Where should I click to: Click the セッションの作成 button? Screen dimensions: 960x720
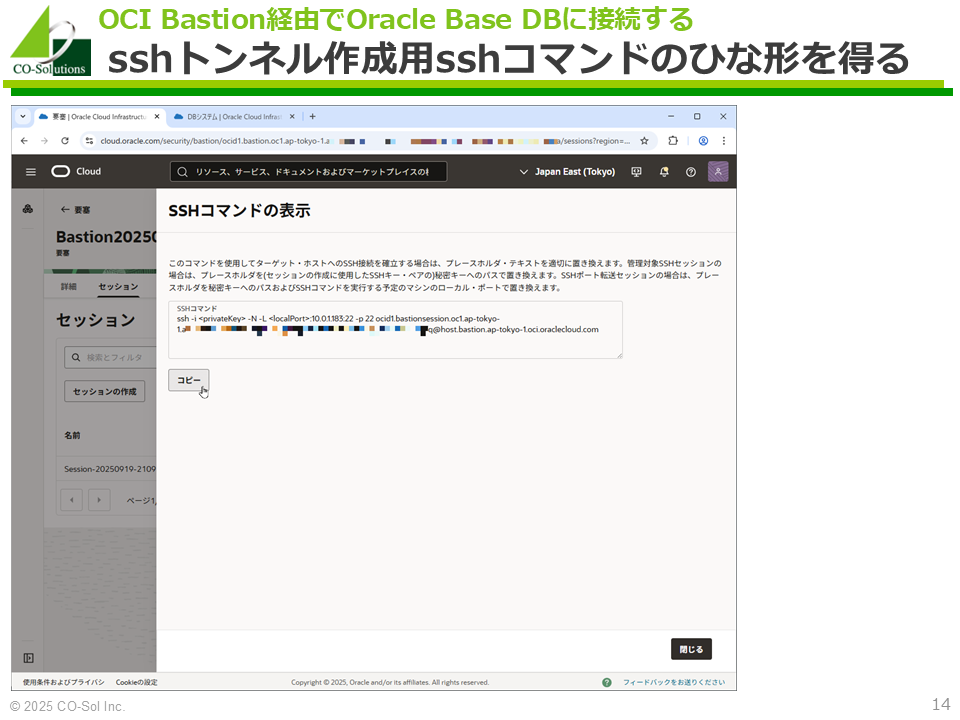coord(105,391)
